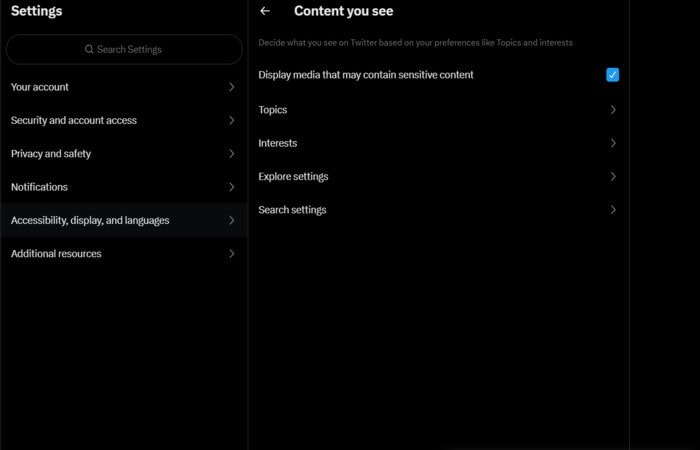
Task: Go back using the left arrow icon
Action: click(265, 11)
